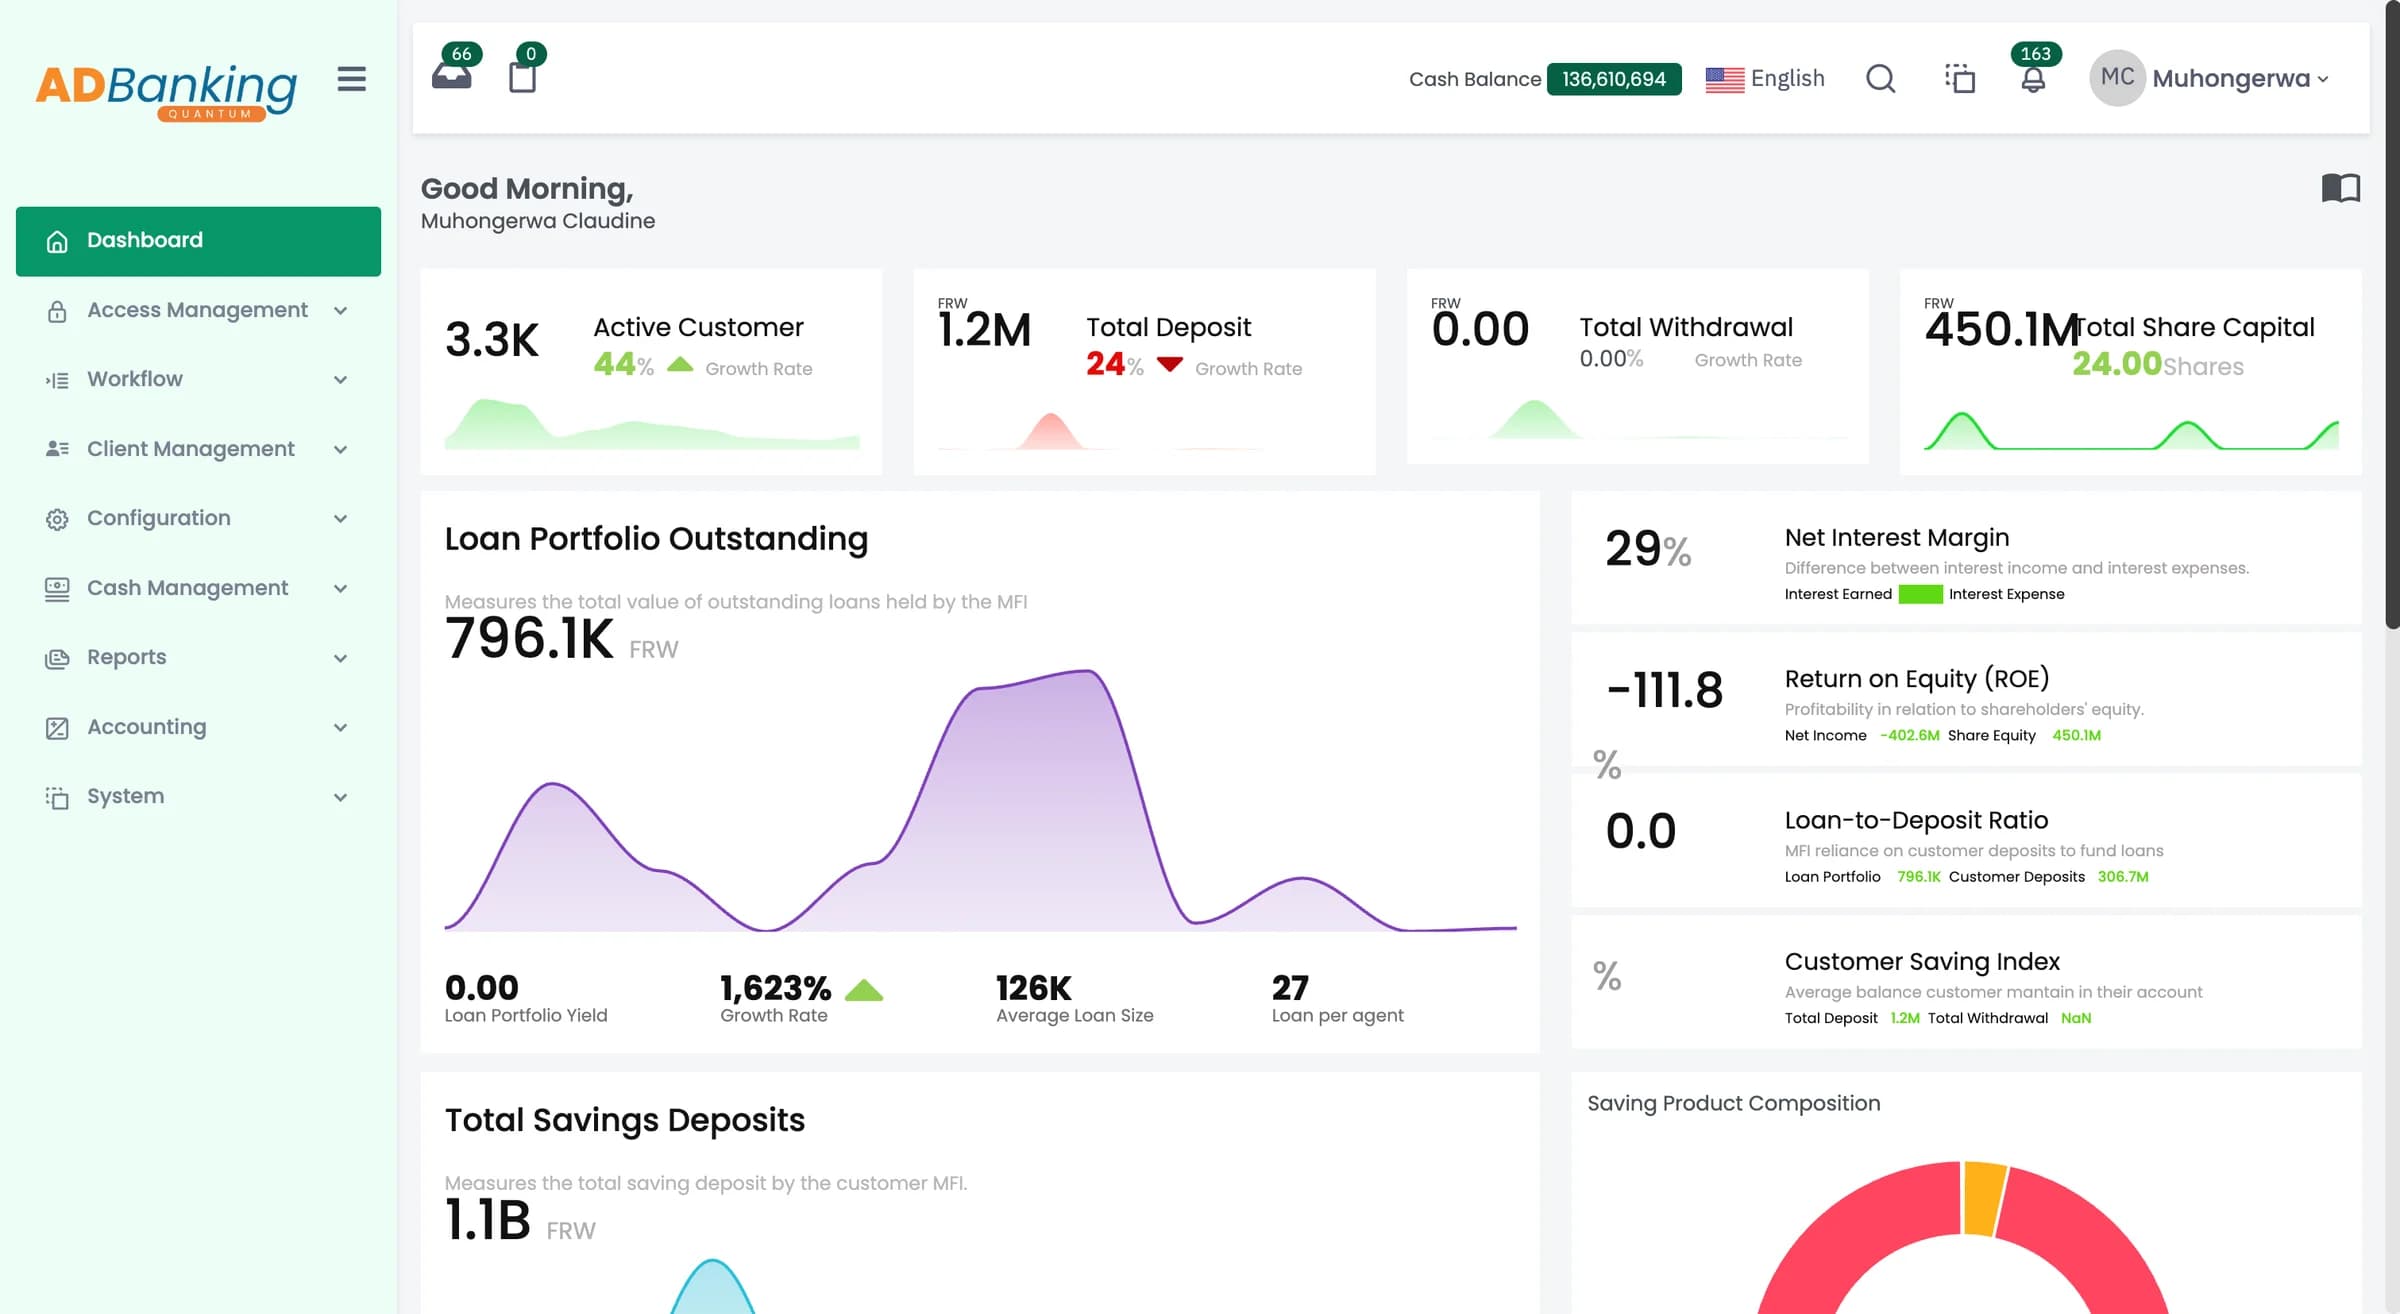Click '796.1K' loan portfolio amount
Viewport: 2400px width, 1314px height.
(x=529, y=638)
